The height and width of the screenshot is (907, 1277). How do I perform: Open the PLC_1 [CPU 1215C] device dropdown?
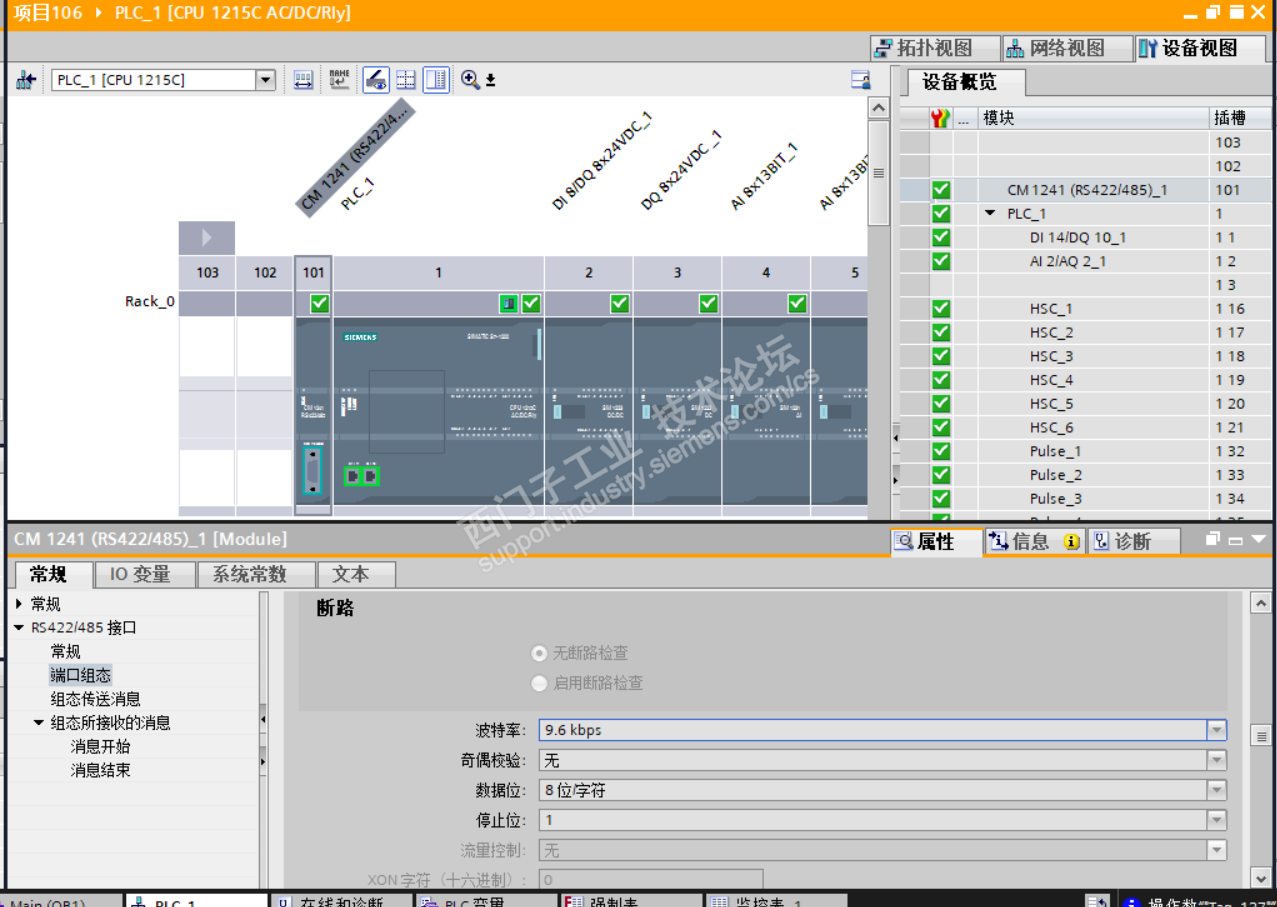tap(265, 80)
